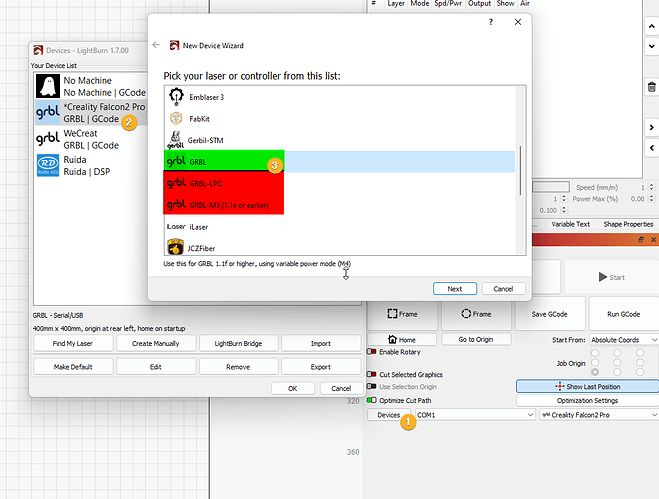Adjust the Speed (mm/m) stepper
This screenshot has width=659, height=499.
pos(651,187)
